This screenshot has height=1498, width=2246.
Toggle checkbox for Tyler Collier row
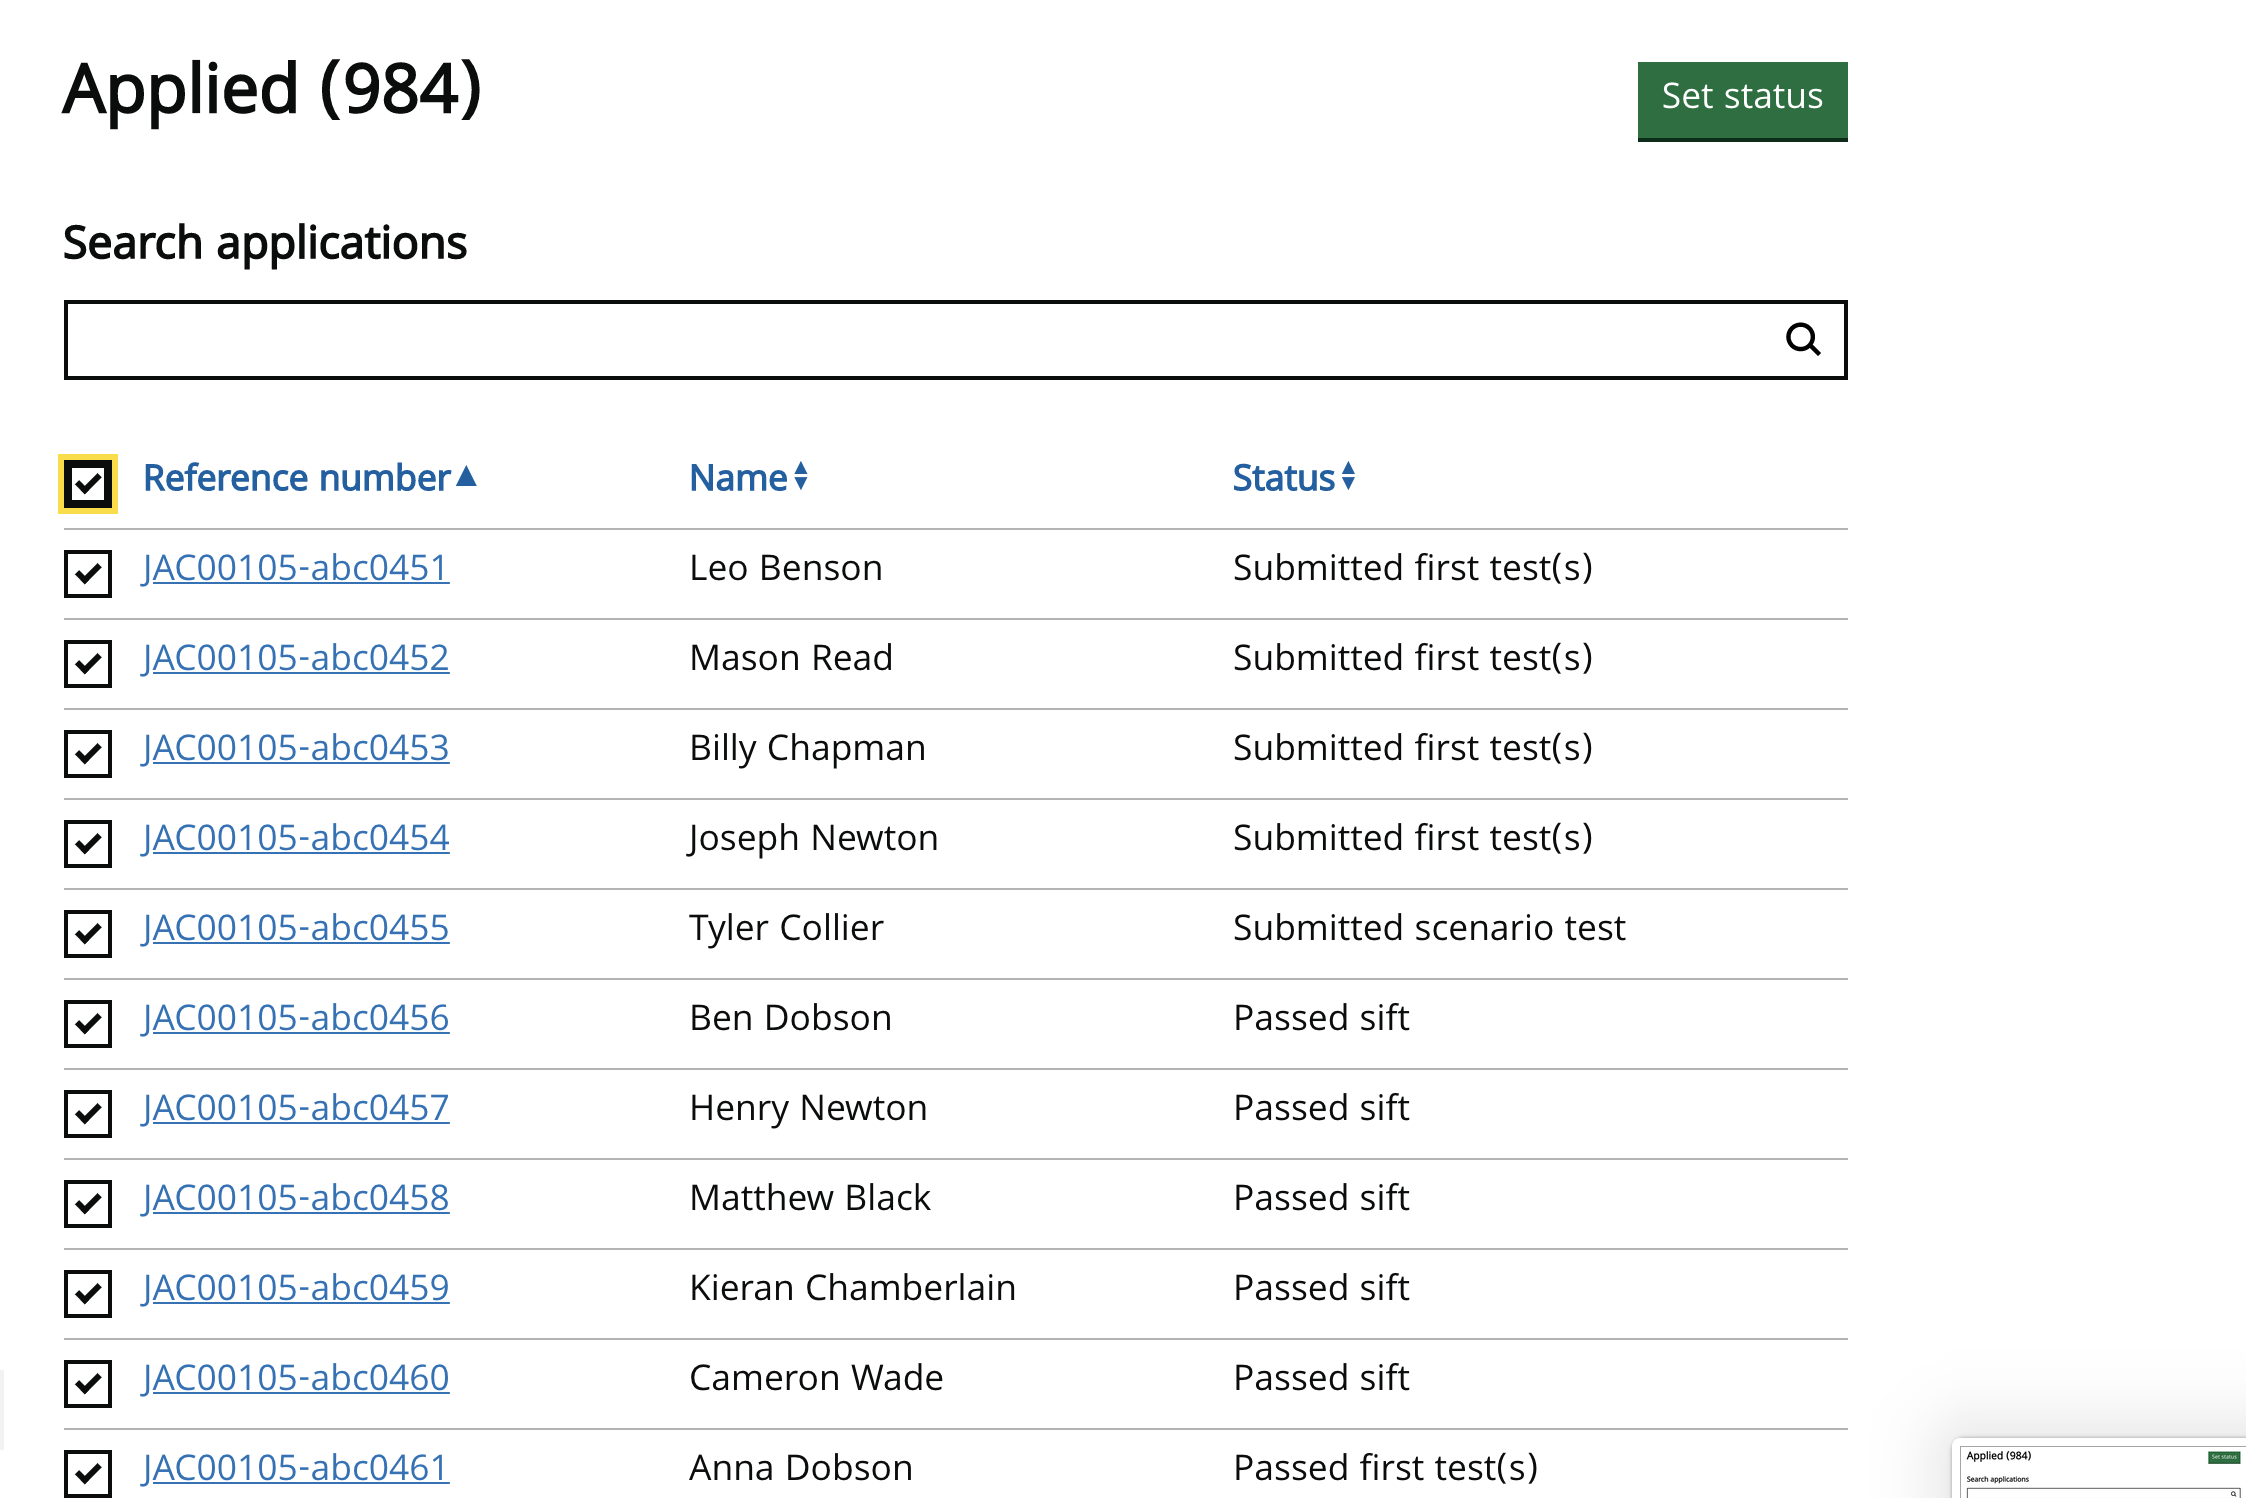(x=88, y=934)
